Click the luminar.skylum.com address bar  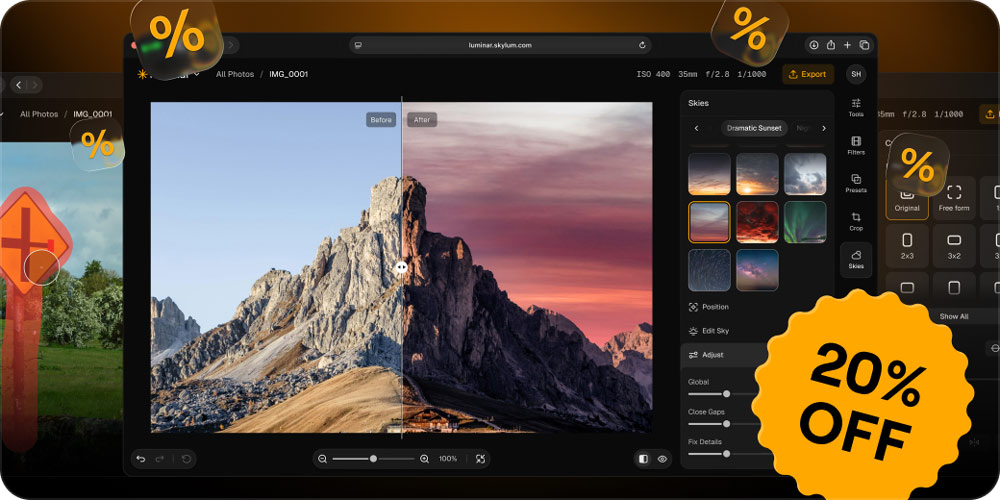(500, 45)
